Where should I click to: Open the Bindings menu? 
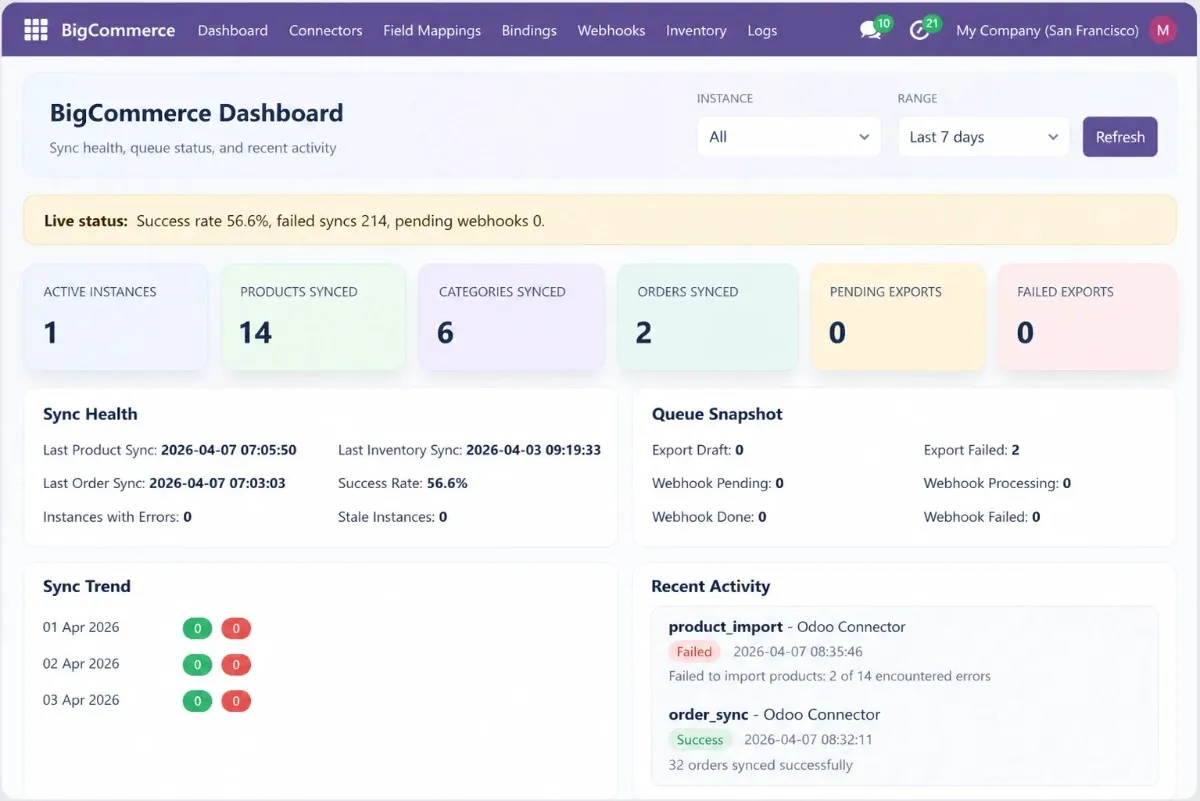(529, 30)
